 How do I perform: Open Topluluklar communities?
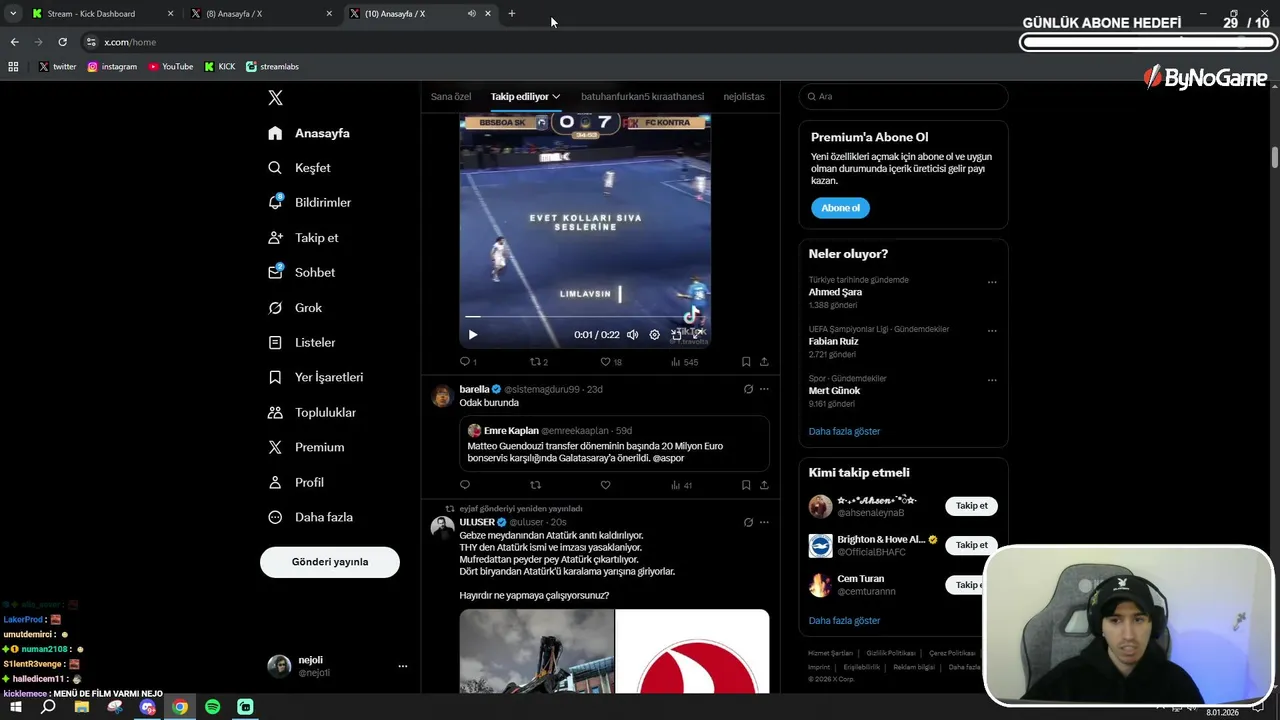[311, 412]
